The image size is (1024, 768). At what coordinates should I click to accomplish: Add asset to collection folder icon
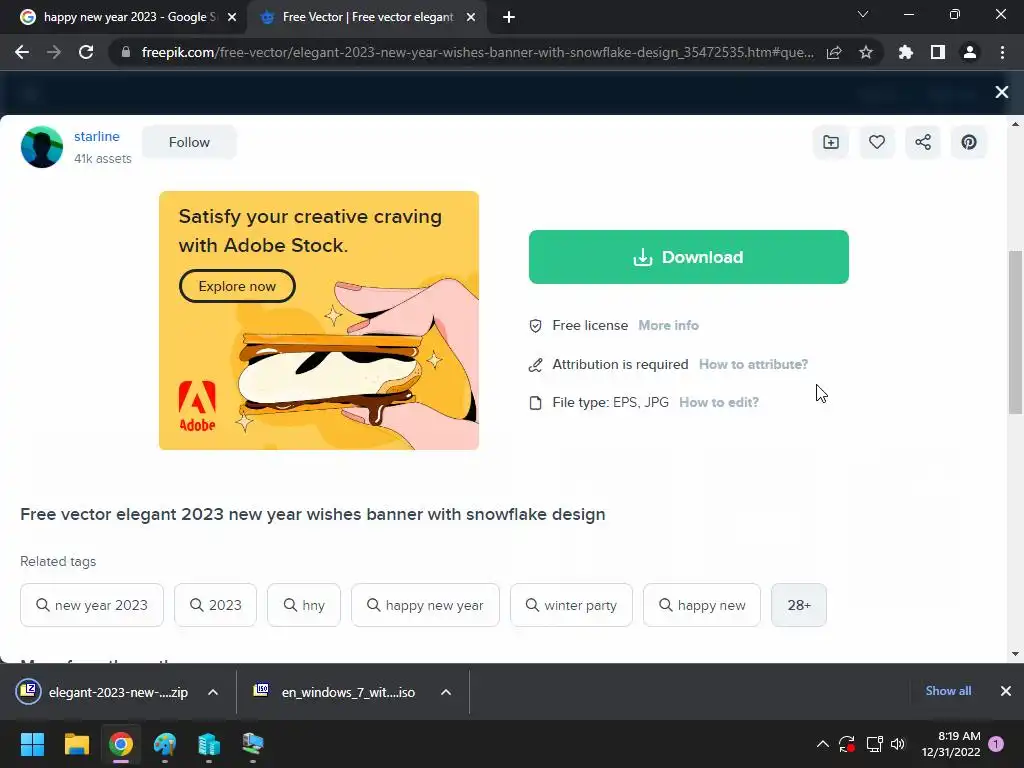click(x=831, y=142)
